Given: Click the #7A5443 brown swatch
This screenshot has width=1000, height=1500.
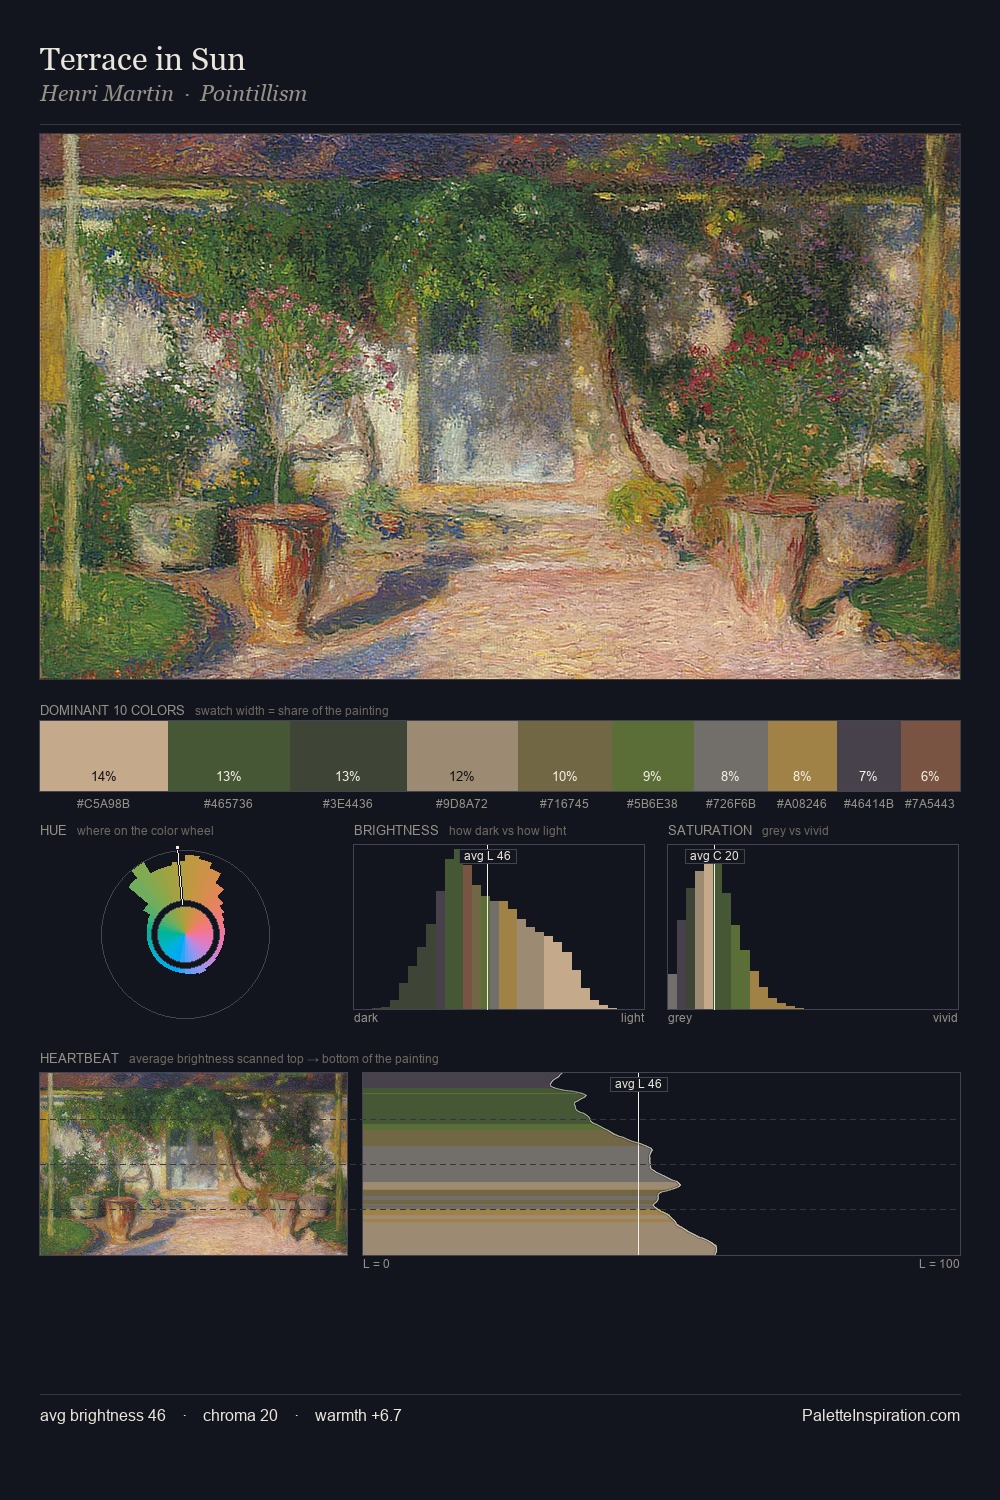Looking at the screenshot, I should [930, 756].
